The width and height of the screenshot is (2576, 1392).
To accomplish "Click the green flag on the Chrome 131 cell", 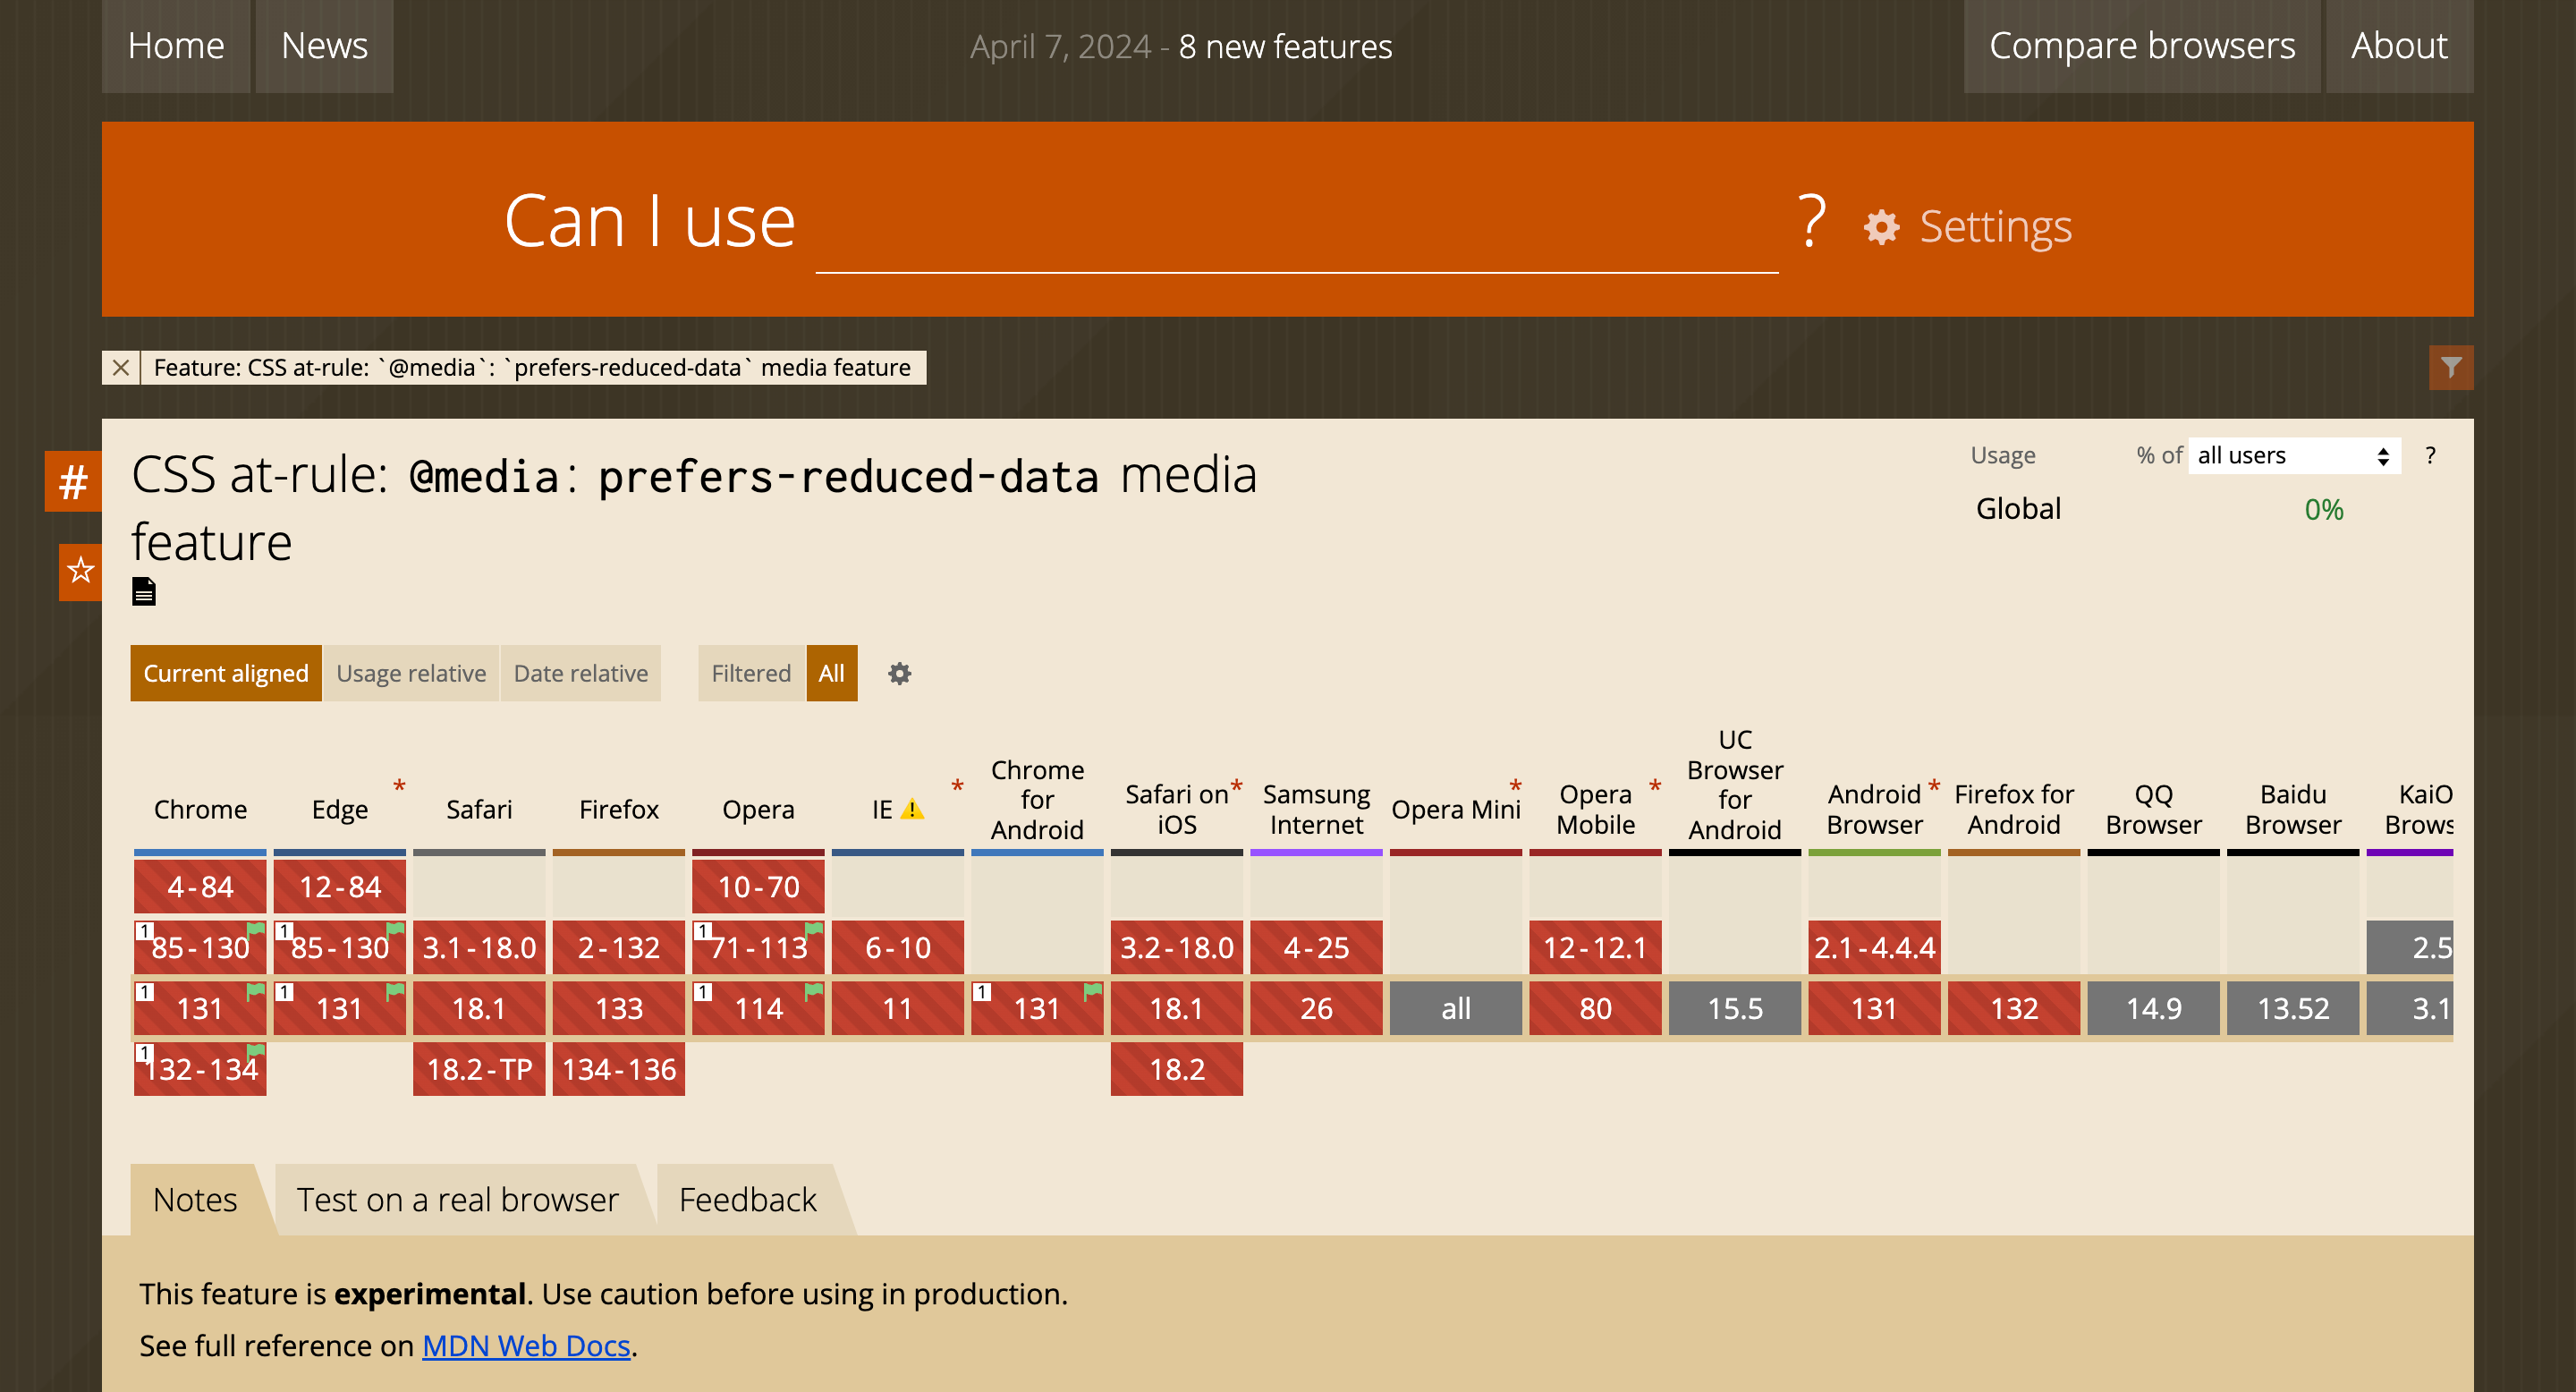I will tap(255, 991).
